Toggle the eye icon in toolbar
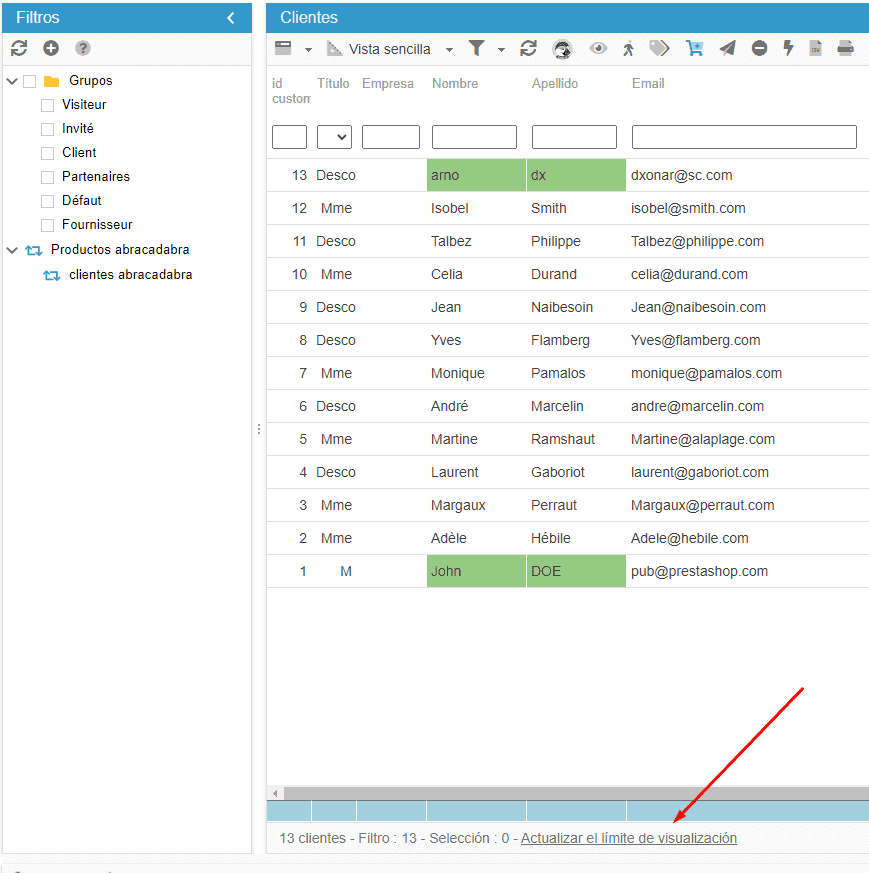The width and height of the screenshot is (869, 873). pos(598,48)
